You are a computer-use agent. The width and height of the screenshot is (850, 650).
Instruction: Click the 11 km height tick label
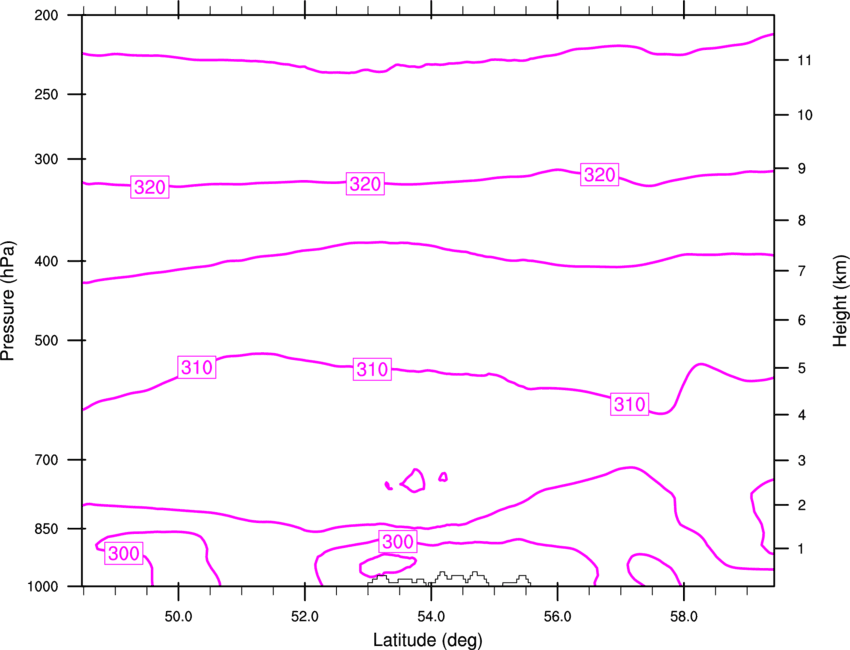805,60
